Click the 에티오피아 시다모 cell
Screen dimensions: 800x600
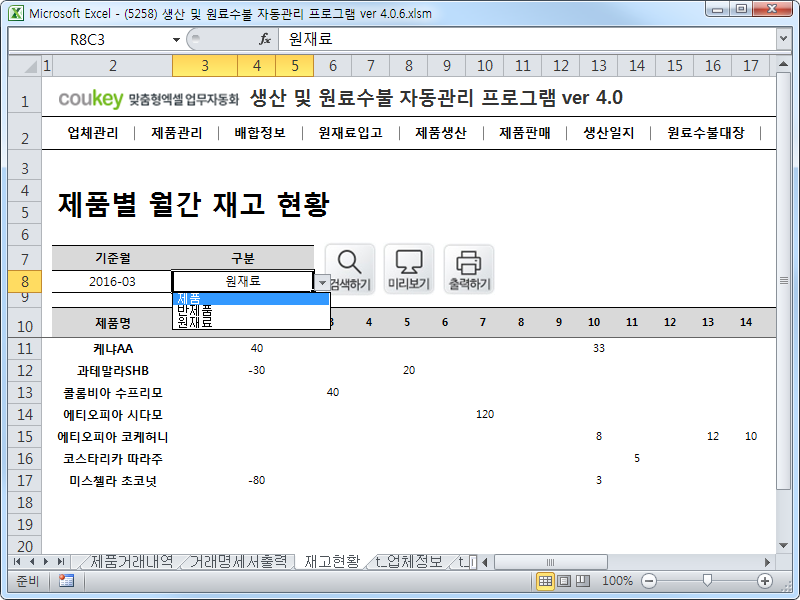coord(112,414)
